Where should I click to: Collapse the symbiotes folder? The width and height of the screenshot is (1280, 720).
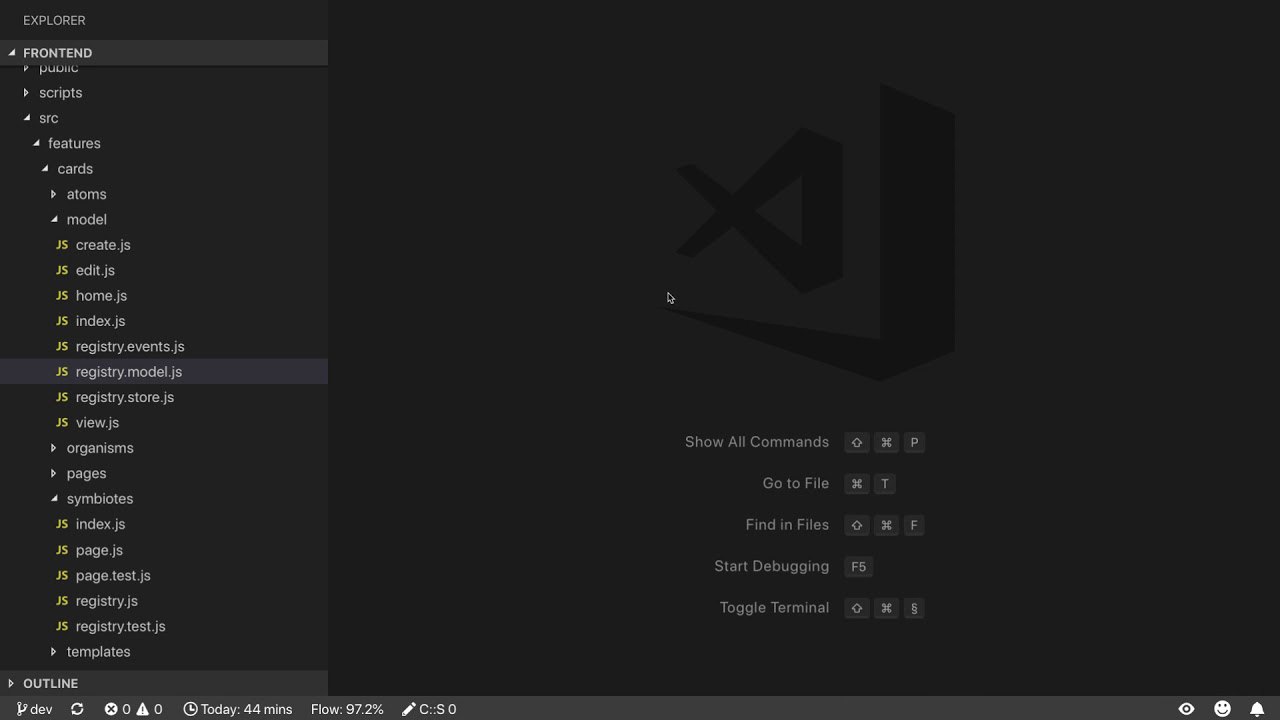pos(164,499)
